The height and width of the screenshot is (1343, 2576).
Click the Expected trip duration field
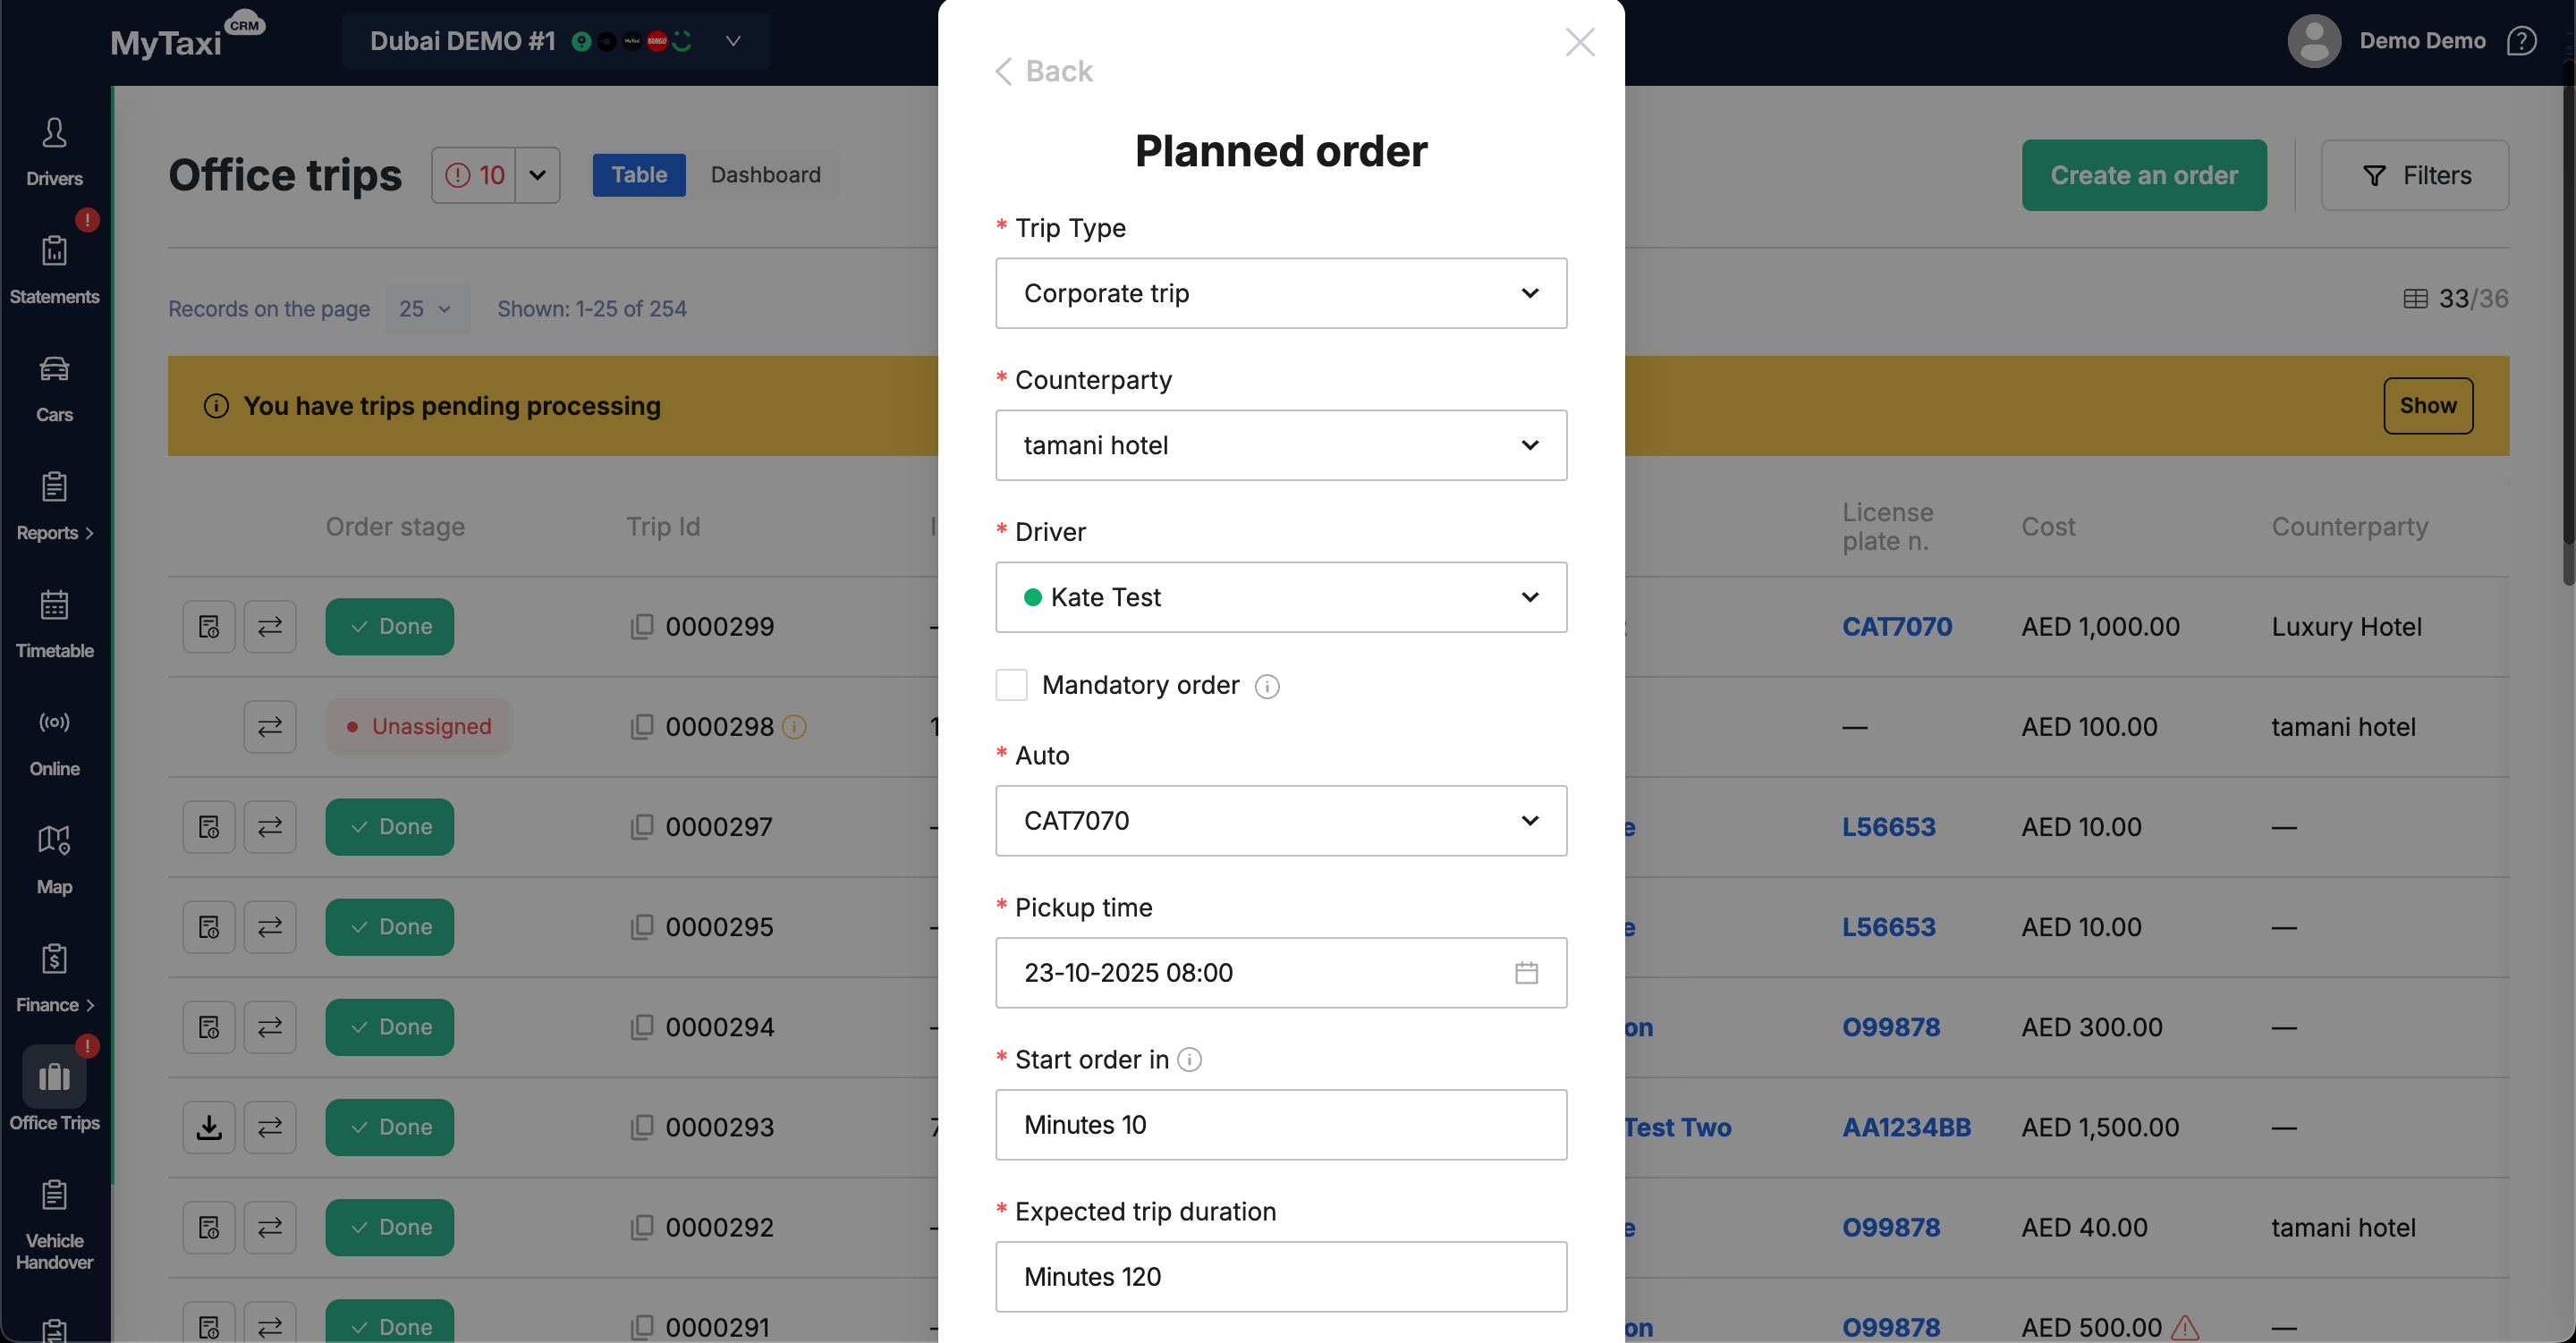click(1280, 1276)
